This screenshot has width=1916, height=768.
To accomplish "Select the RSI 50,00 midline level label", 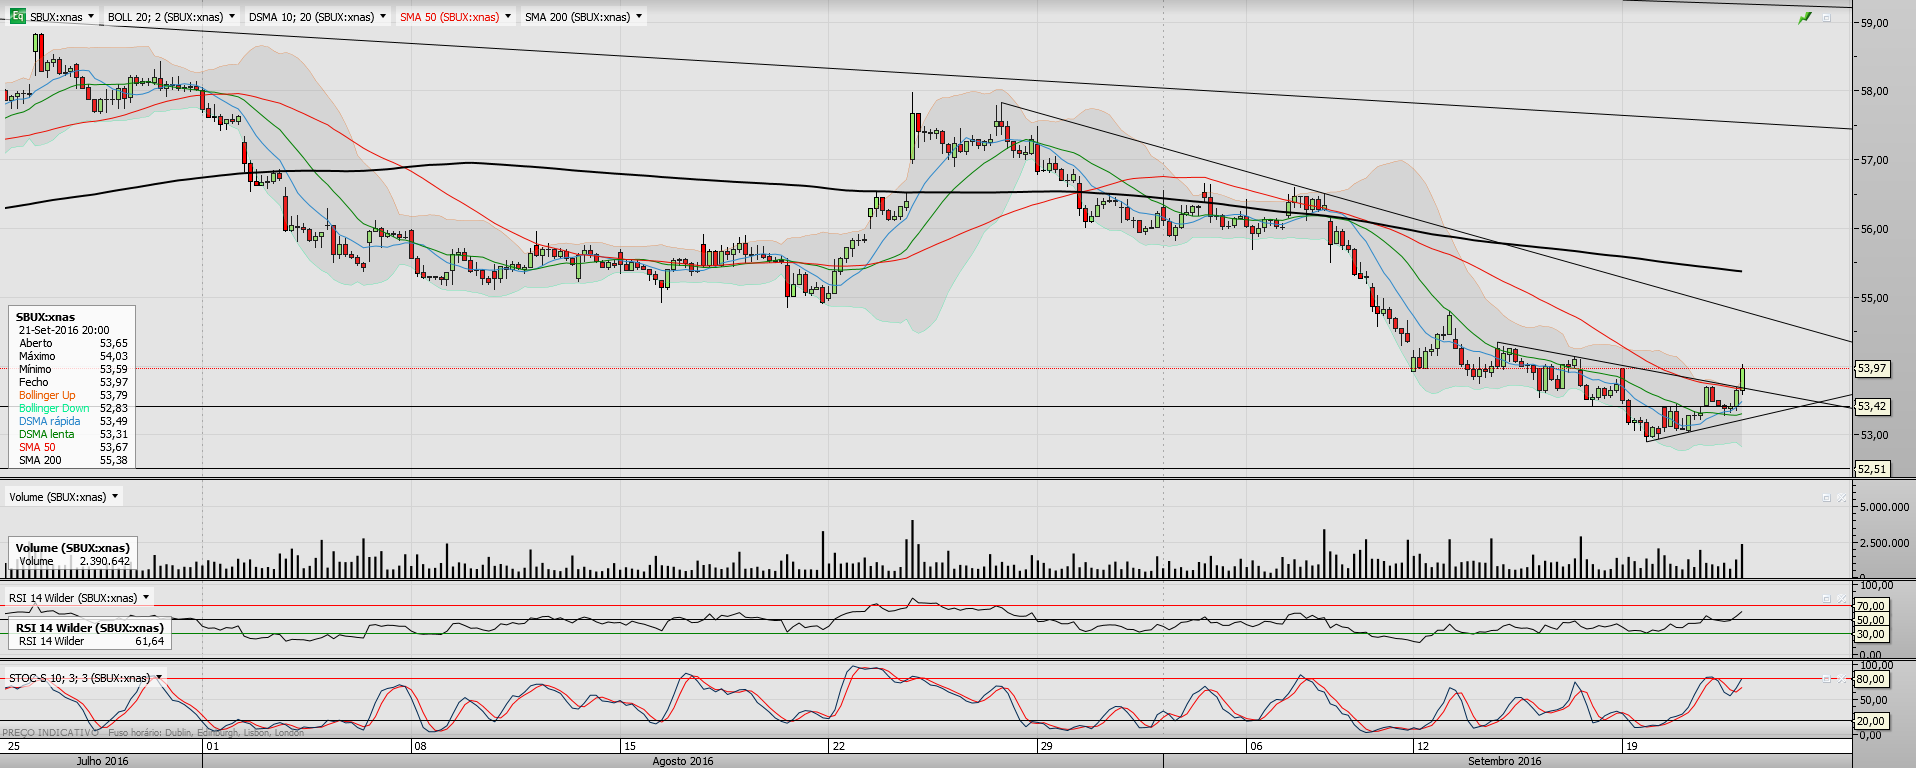I will (x=1871, y=620).
